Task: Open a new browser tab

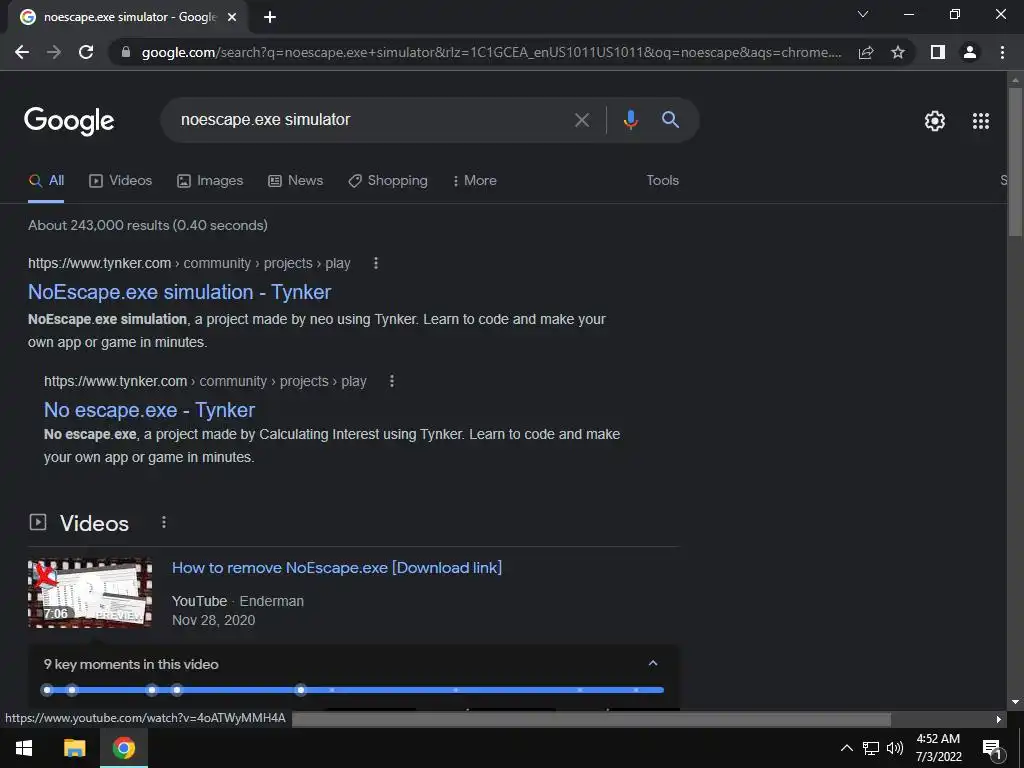Action: (270, 17)
